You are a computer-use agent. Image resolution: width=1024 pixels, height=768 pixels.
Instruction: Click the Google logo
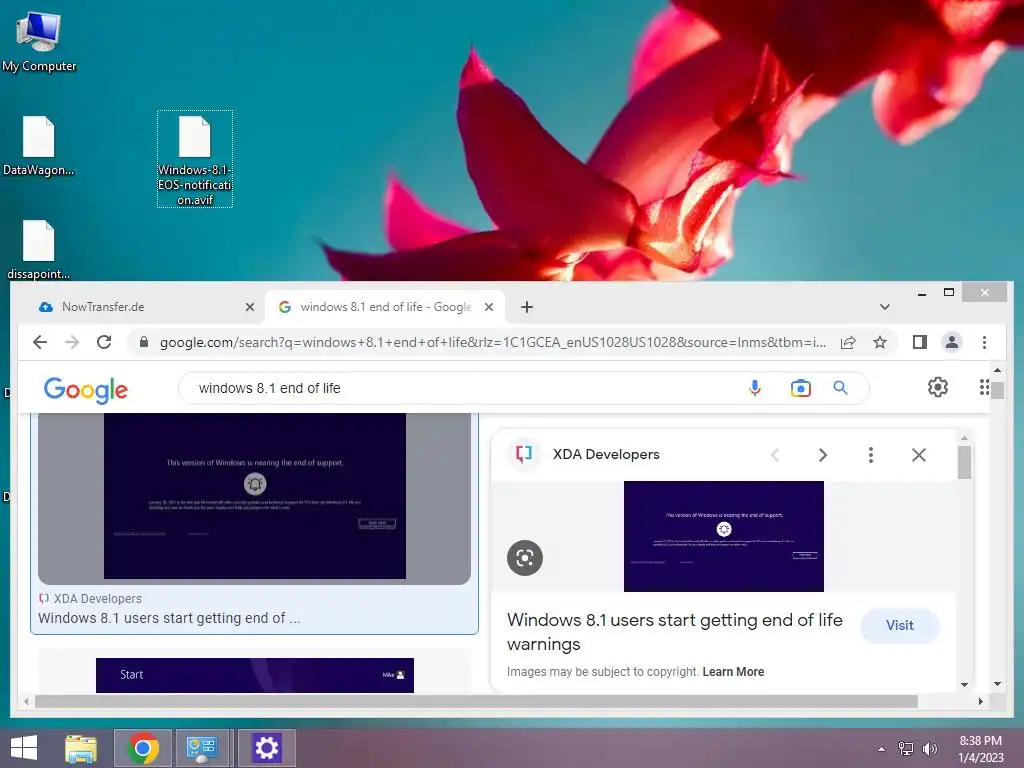click(86, 389)
